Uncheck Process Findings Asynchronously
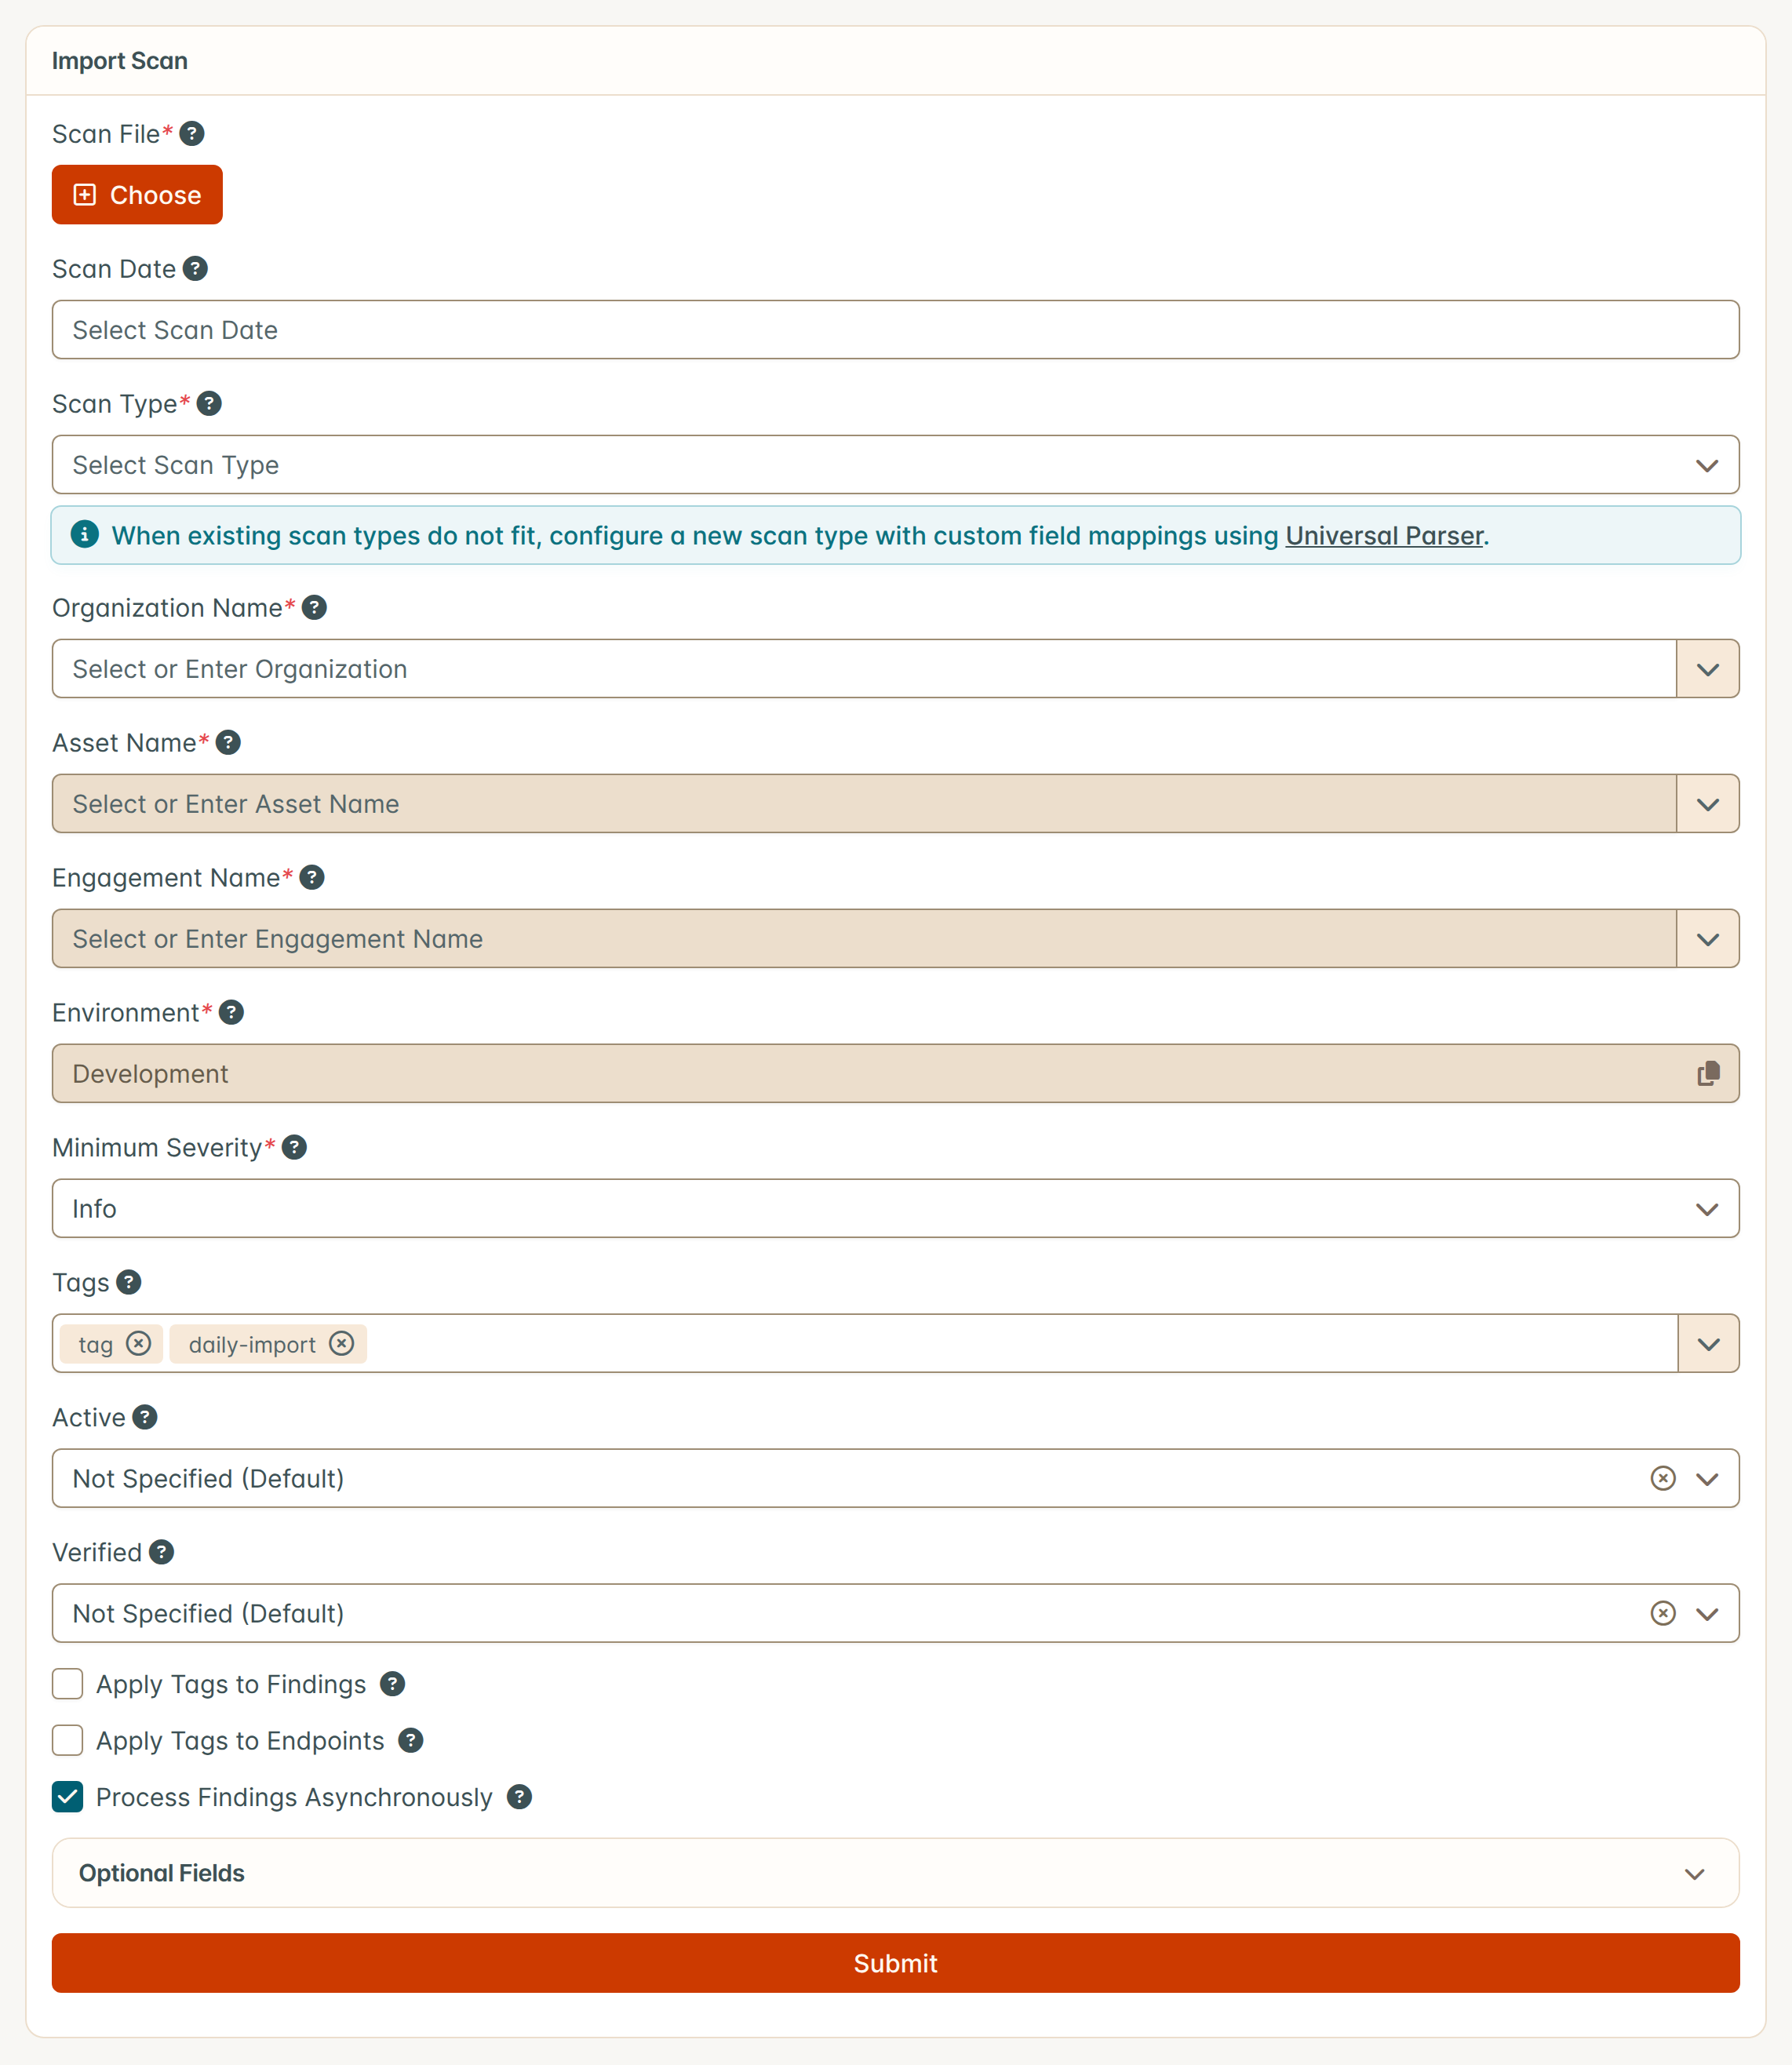The width and height of the screenshot is (1792, 2065). tap(67, 1797)
